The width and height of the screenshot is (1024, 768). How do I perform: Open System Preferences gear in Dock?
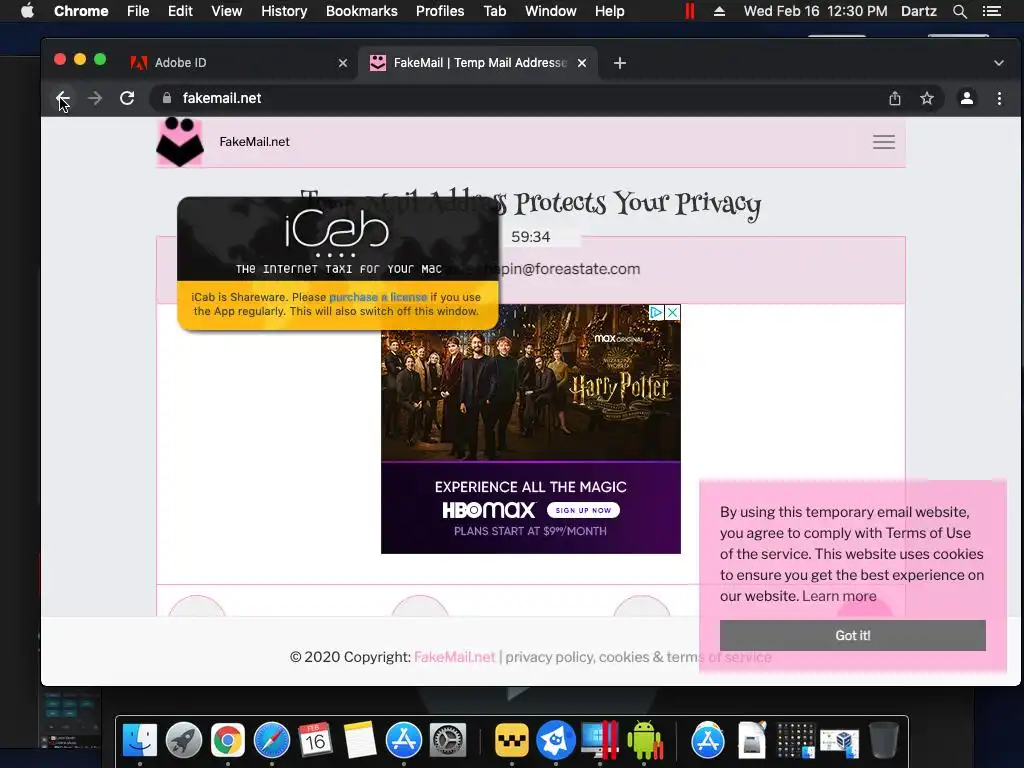pyautogui.click(x=448, y=741)
